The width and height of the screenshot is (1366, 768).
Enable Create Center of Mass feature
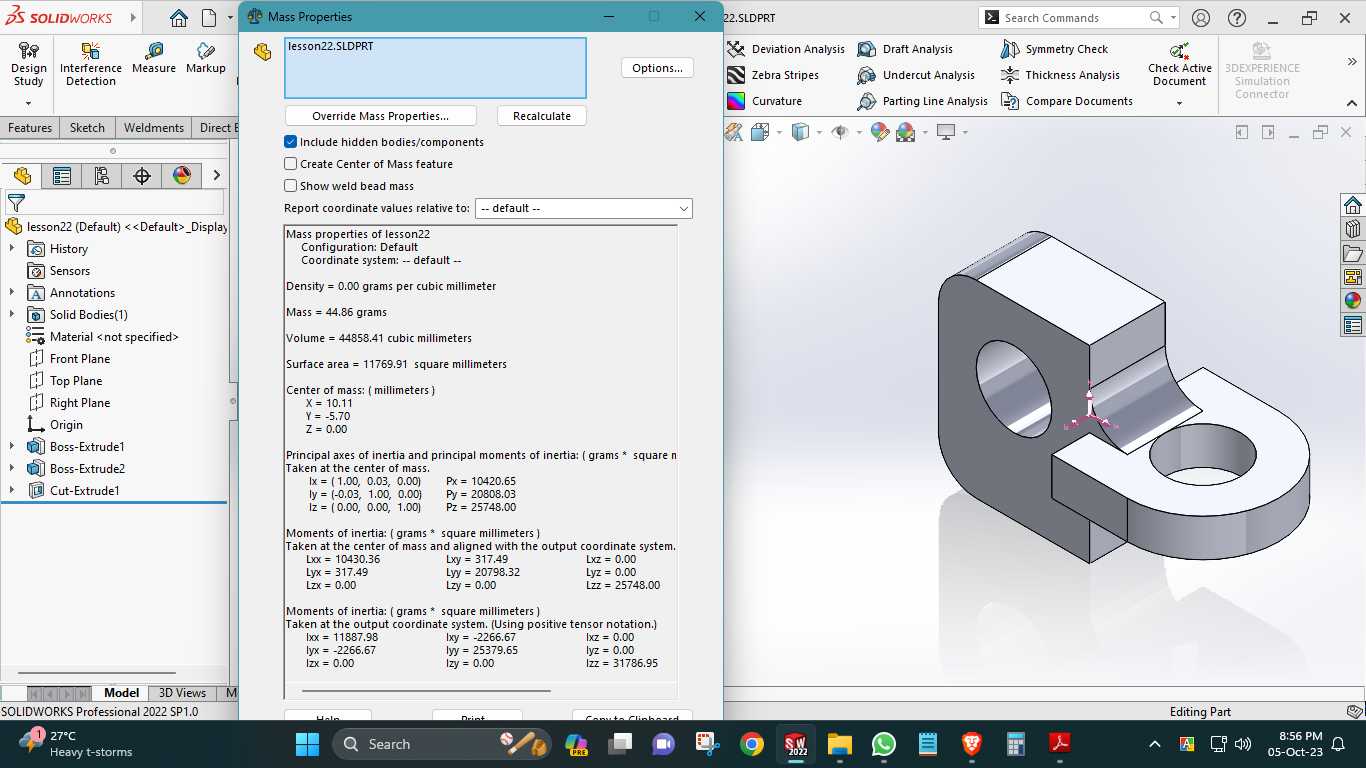pyautogui.click(x=291, y=164)
